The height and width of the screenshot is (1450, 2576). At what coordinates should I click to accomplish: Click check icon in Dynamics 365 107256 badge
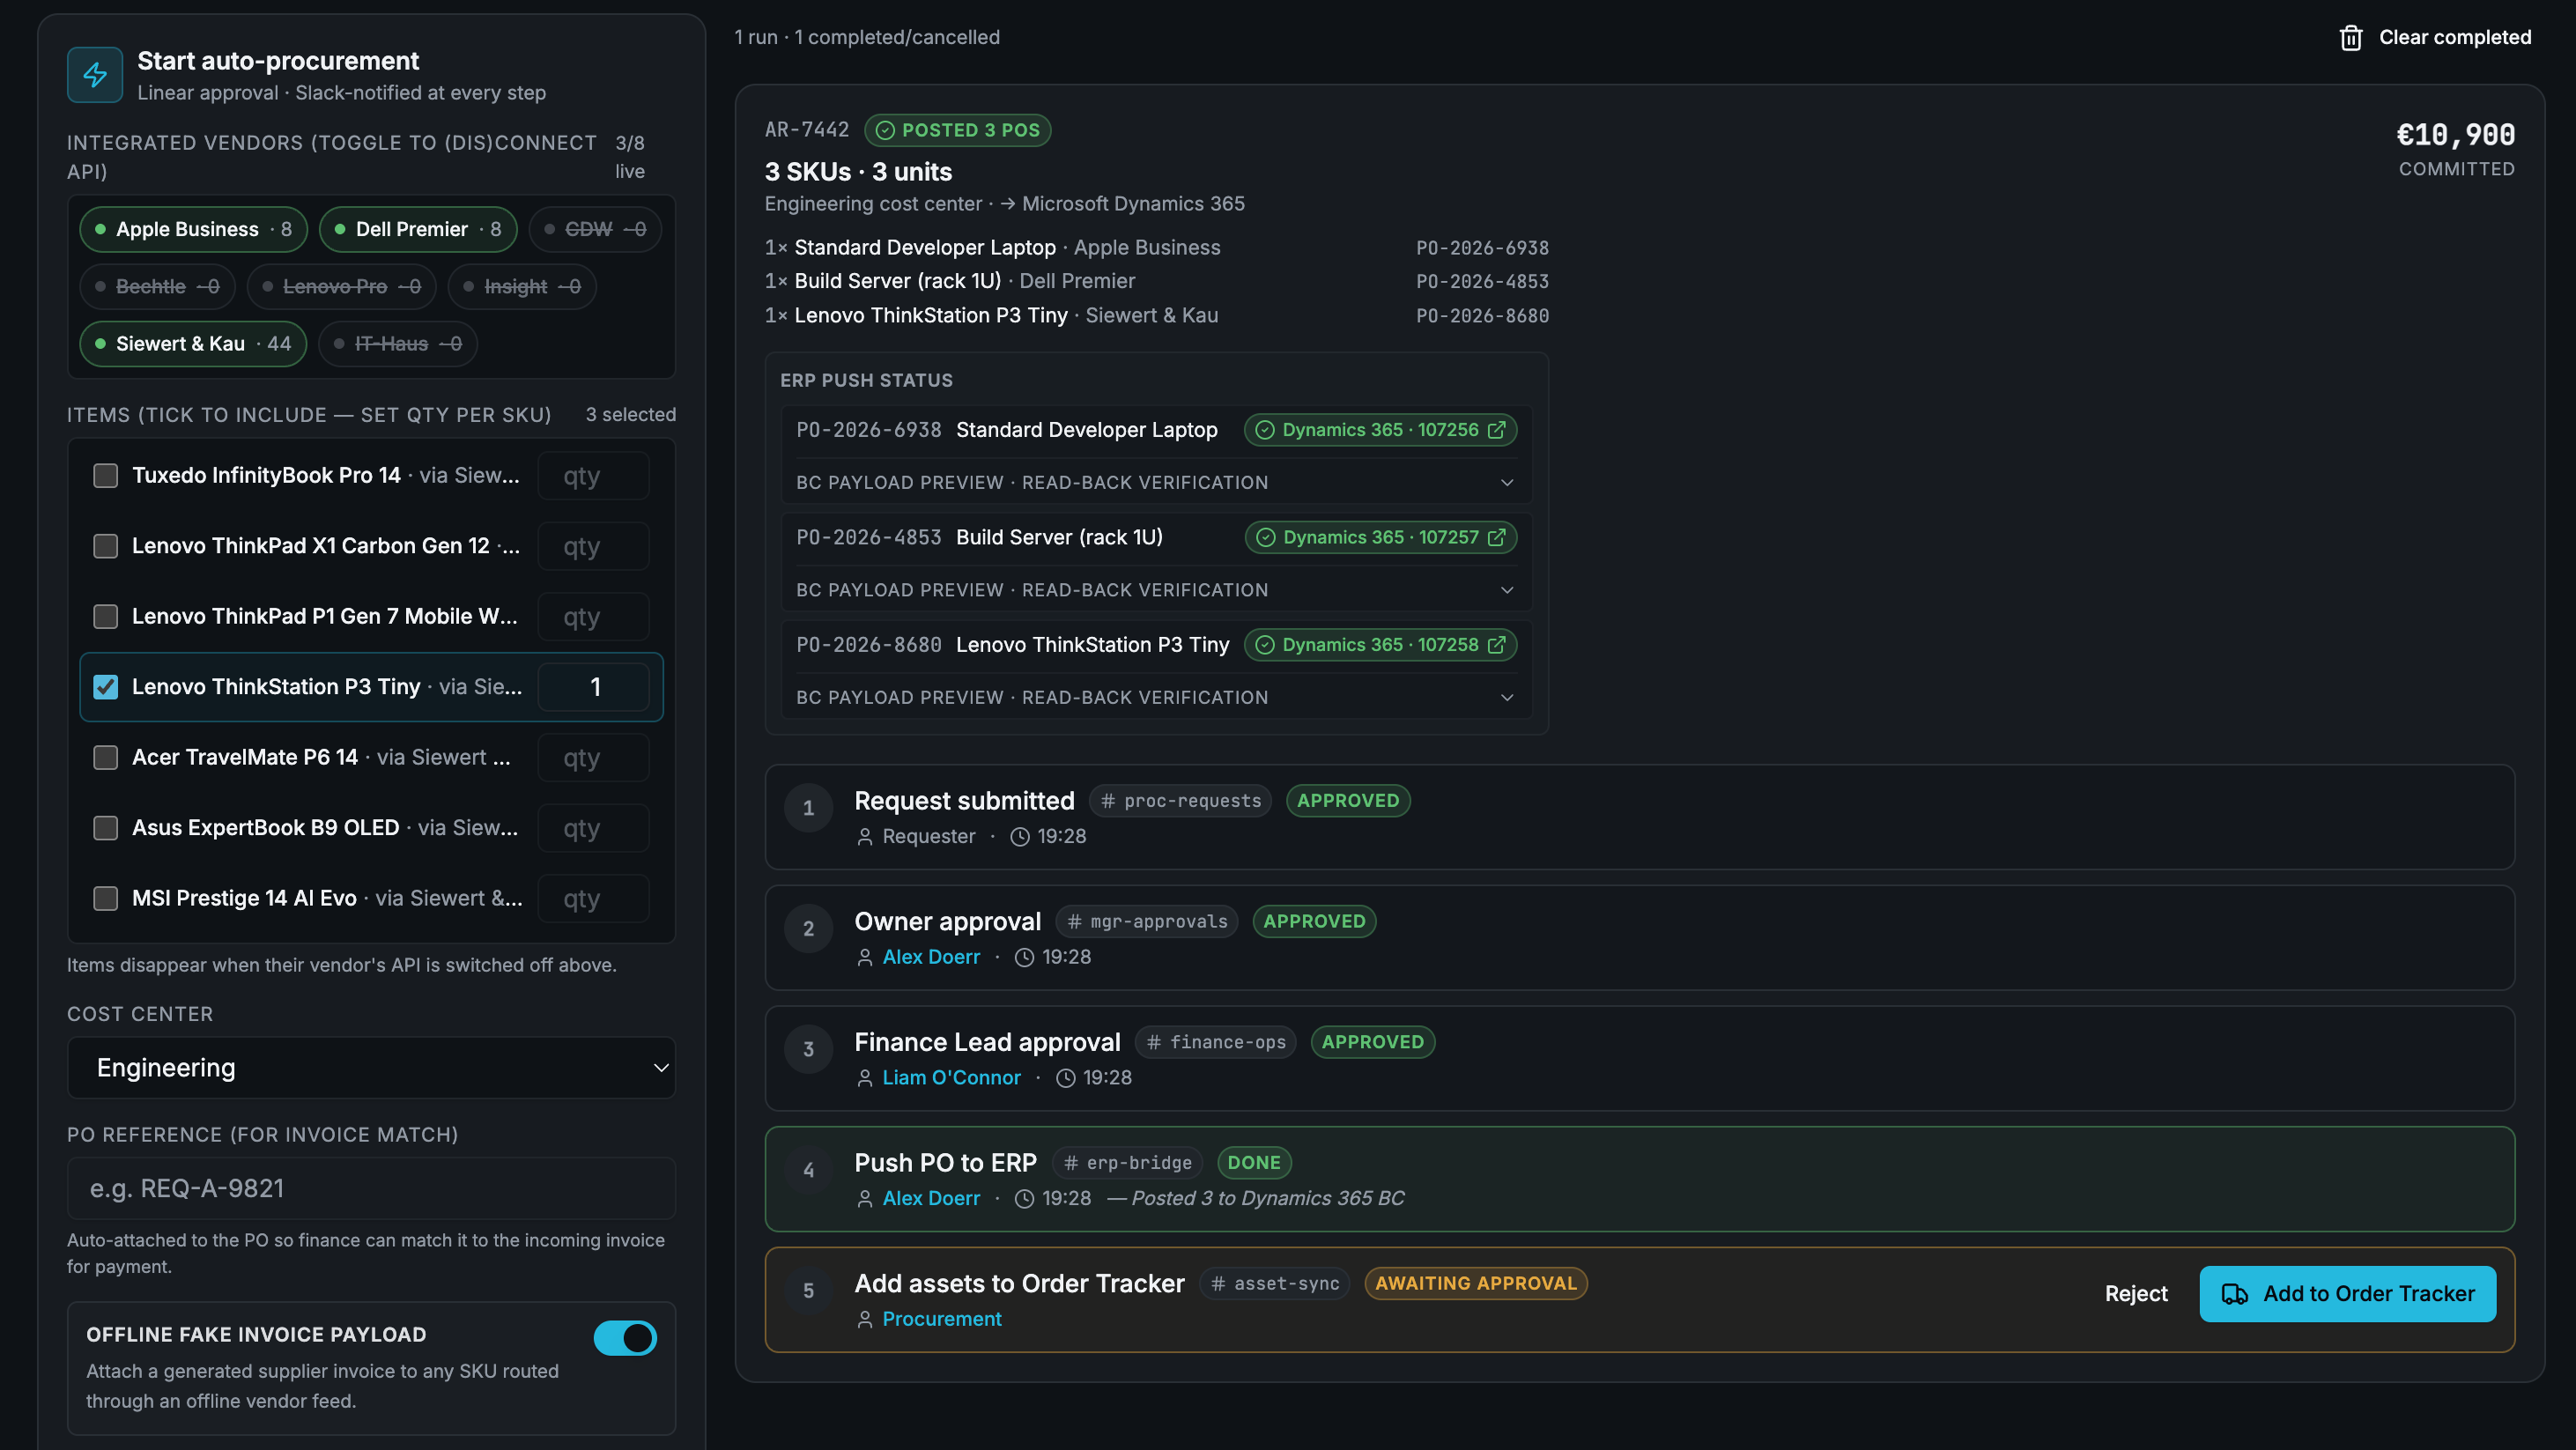click(1265, 430)
